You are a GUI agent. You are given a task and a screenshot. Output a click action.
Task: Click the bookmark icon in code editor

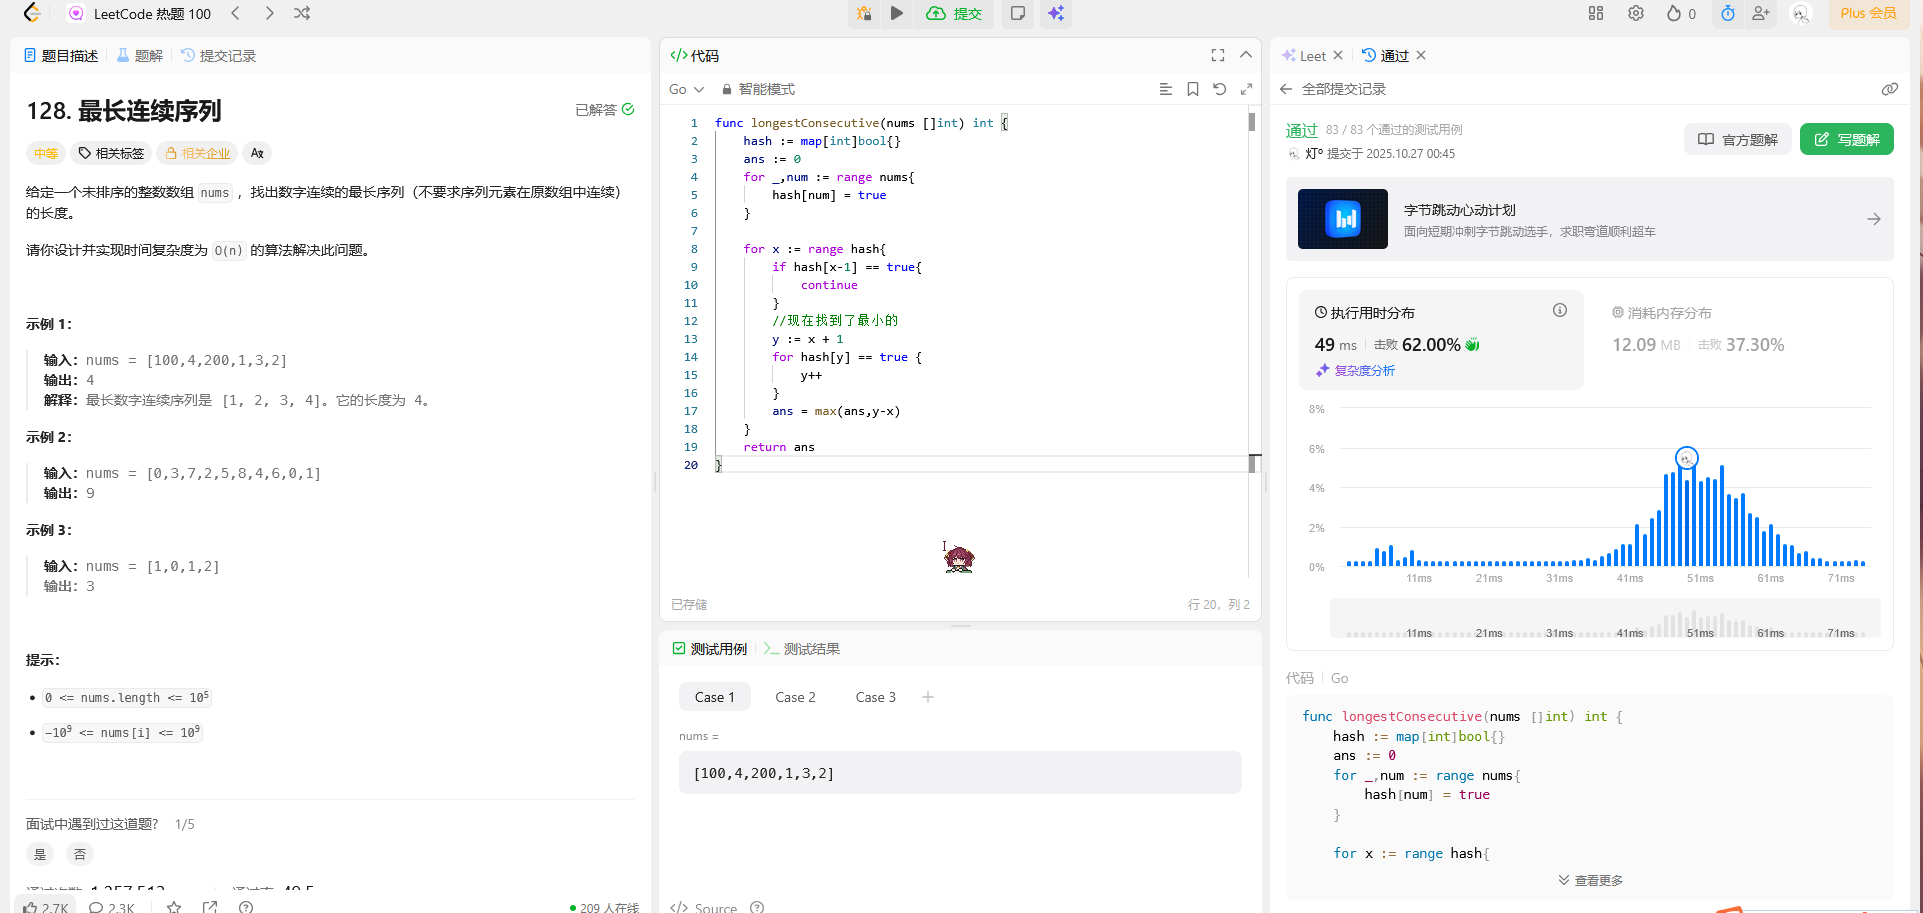(x=1193, y=89)
